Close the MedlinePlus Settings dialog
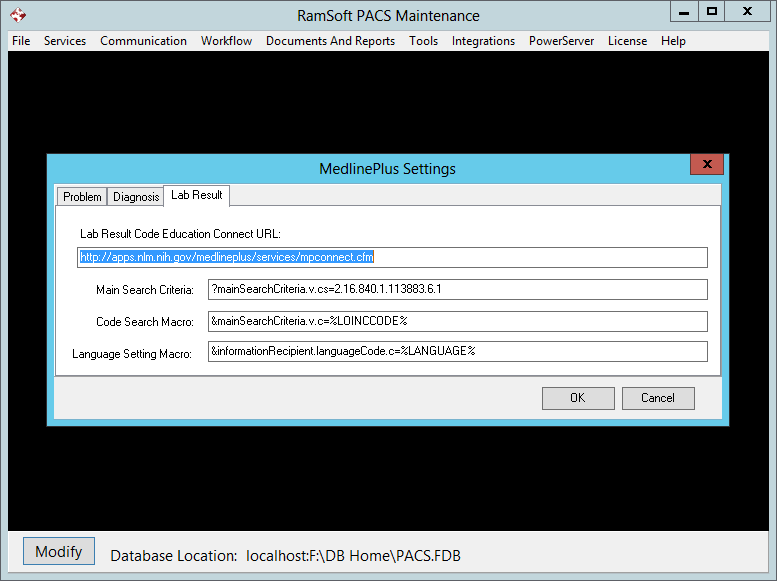 pos(706,165)
